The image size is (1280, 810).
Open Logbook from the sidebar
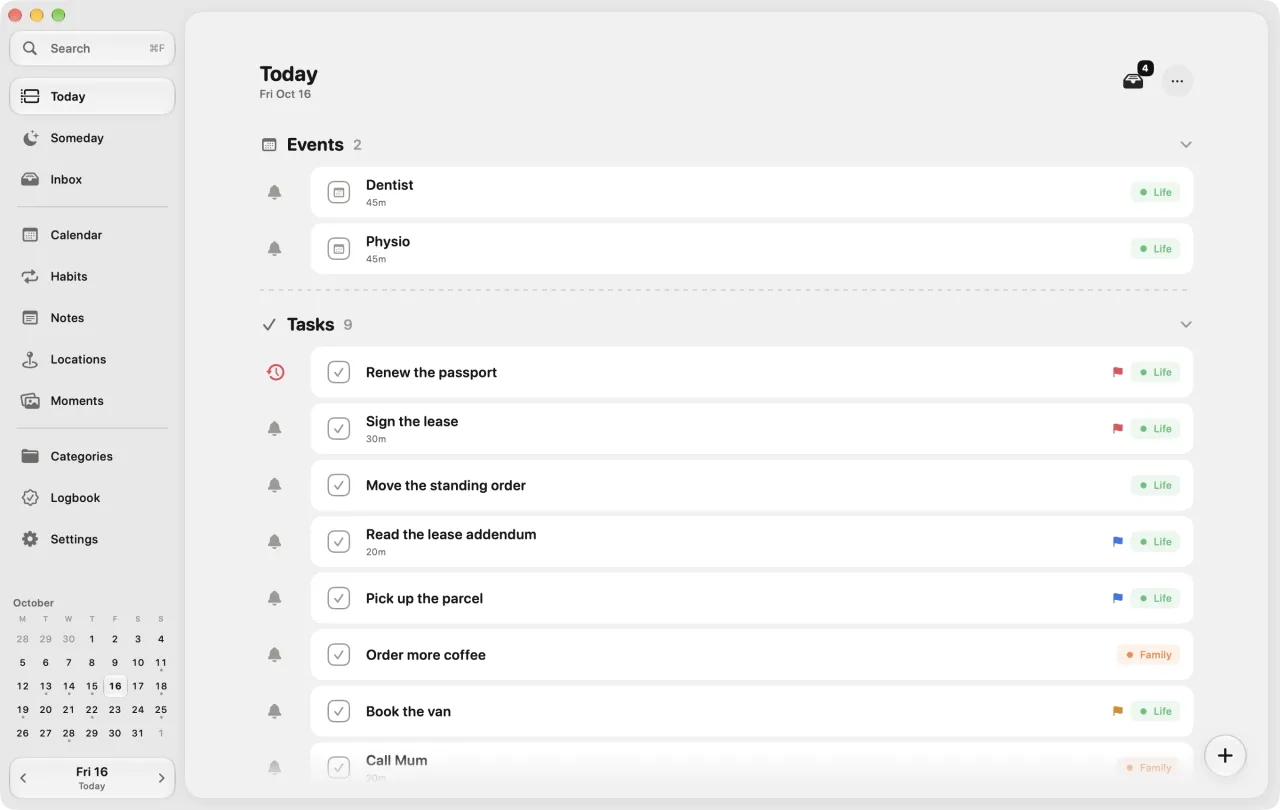92,498
